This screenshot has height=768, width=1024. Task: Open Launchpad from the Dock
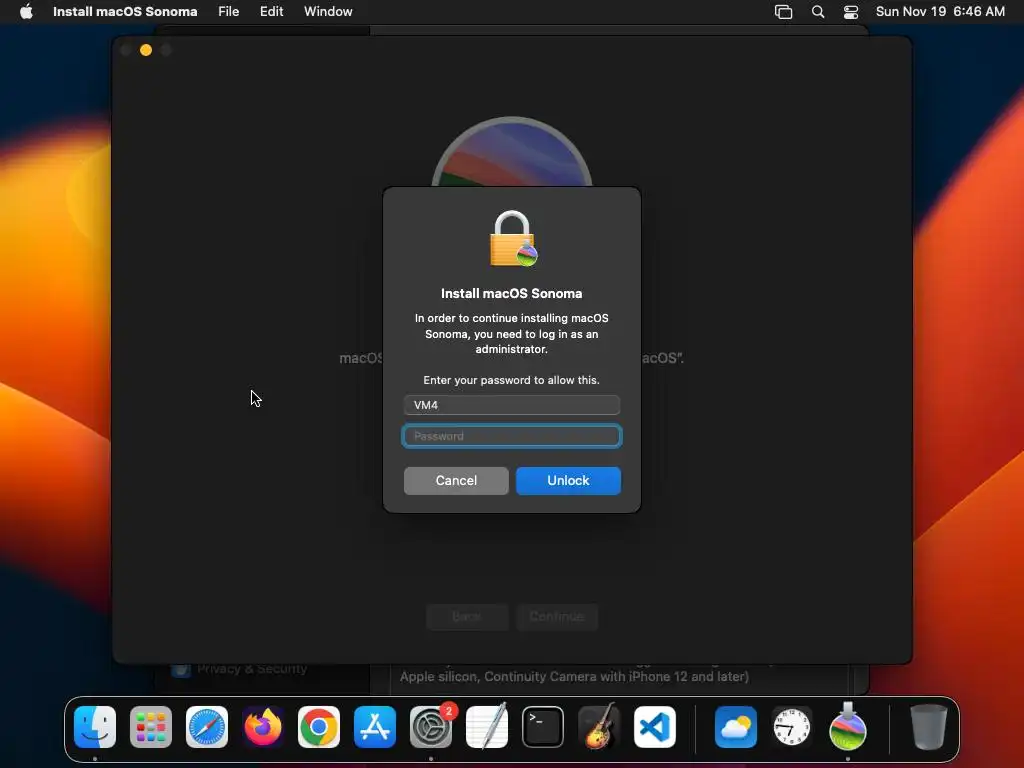pyautogui.click(x=151, y=727)
